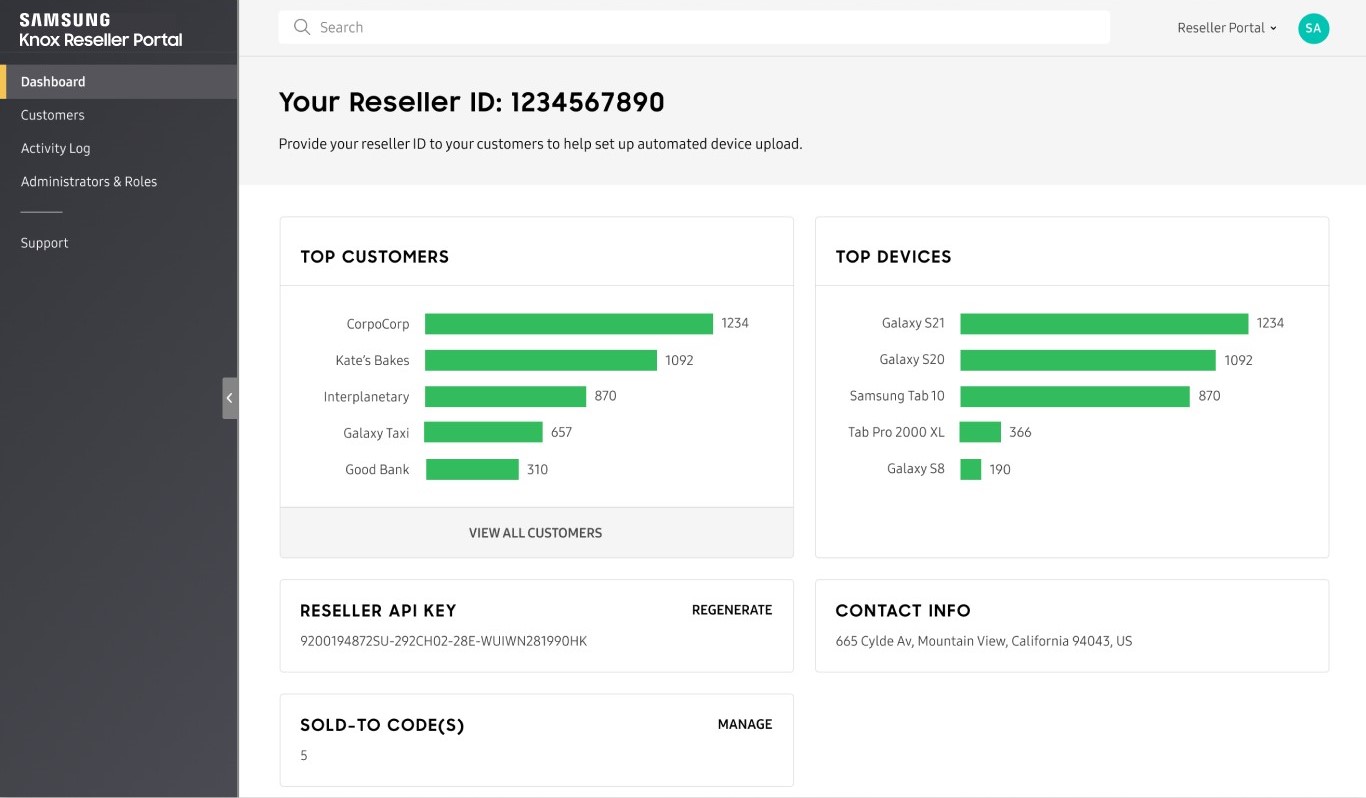Click the Contact Info card title
This screenshot has height=798, width=1366.
point(903,611)
